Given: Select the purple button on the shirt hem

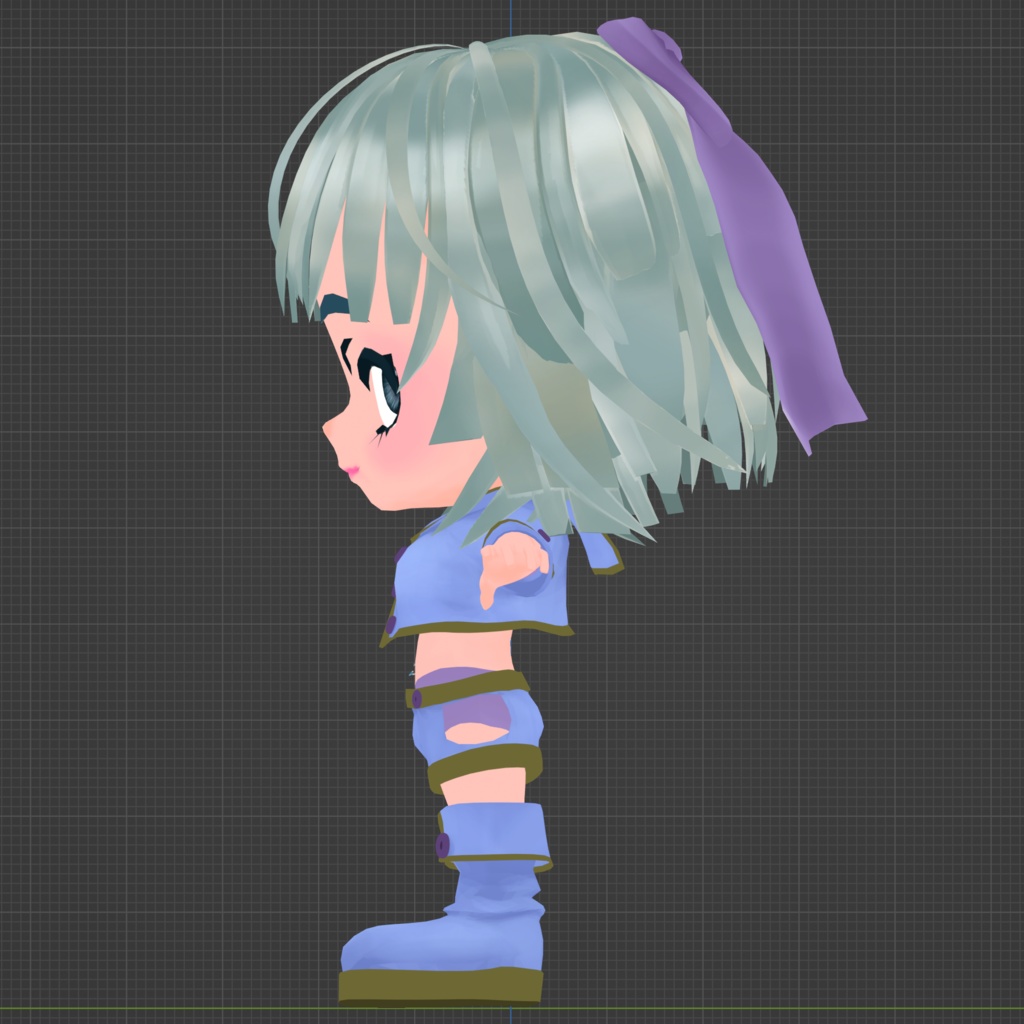Looking at the screenshot, I should tap(391, 622).
